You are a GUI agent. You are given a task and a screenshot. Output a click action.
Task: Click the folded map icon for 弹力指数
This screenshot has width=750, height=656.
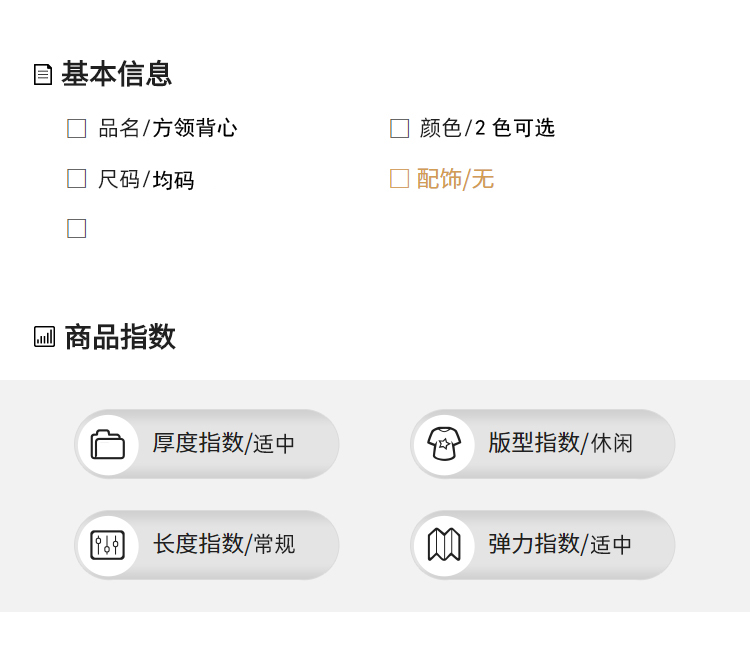click(x=444, y=545)
